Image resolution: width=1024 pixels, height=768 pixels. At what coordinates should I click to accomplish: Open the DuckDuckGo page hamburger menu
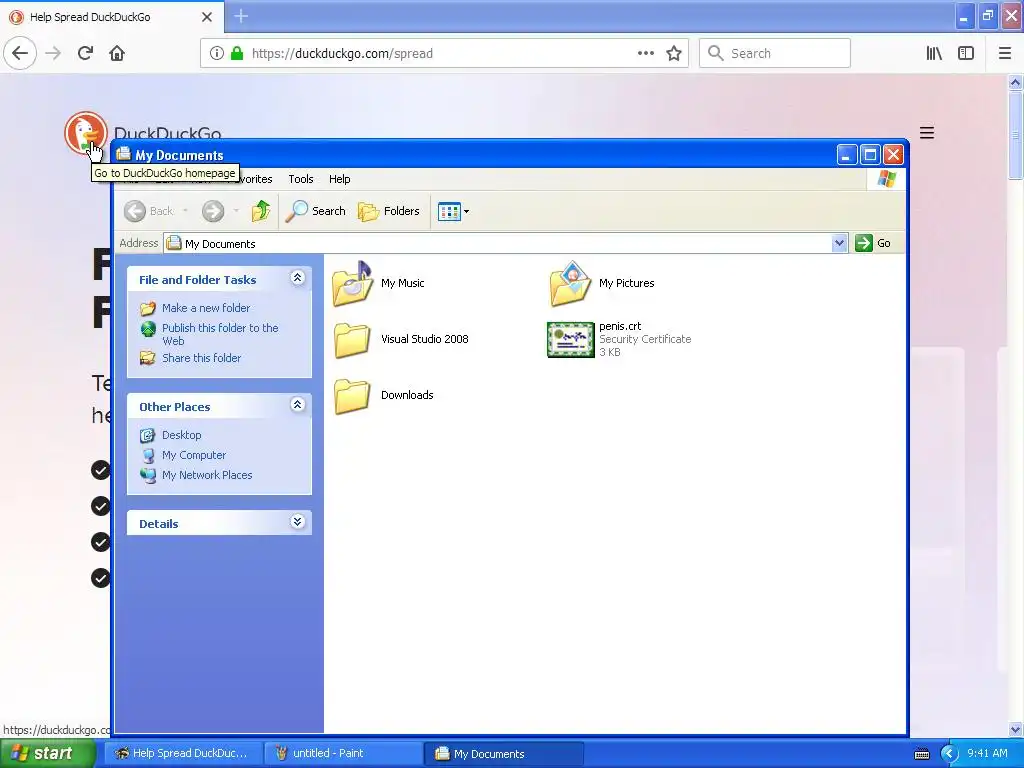pyautogui.click(x=927, y=133)
